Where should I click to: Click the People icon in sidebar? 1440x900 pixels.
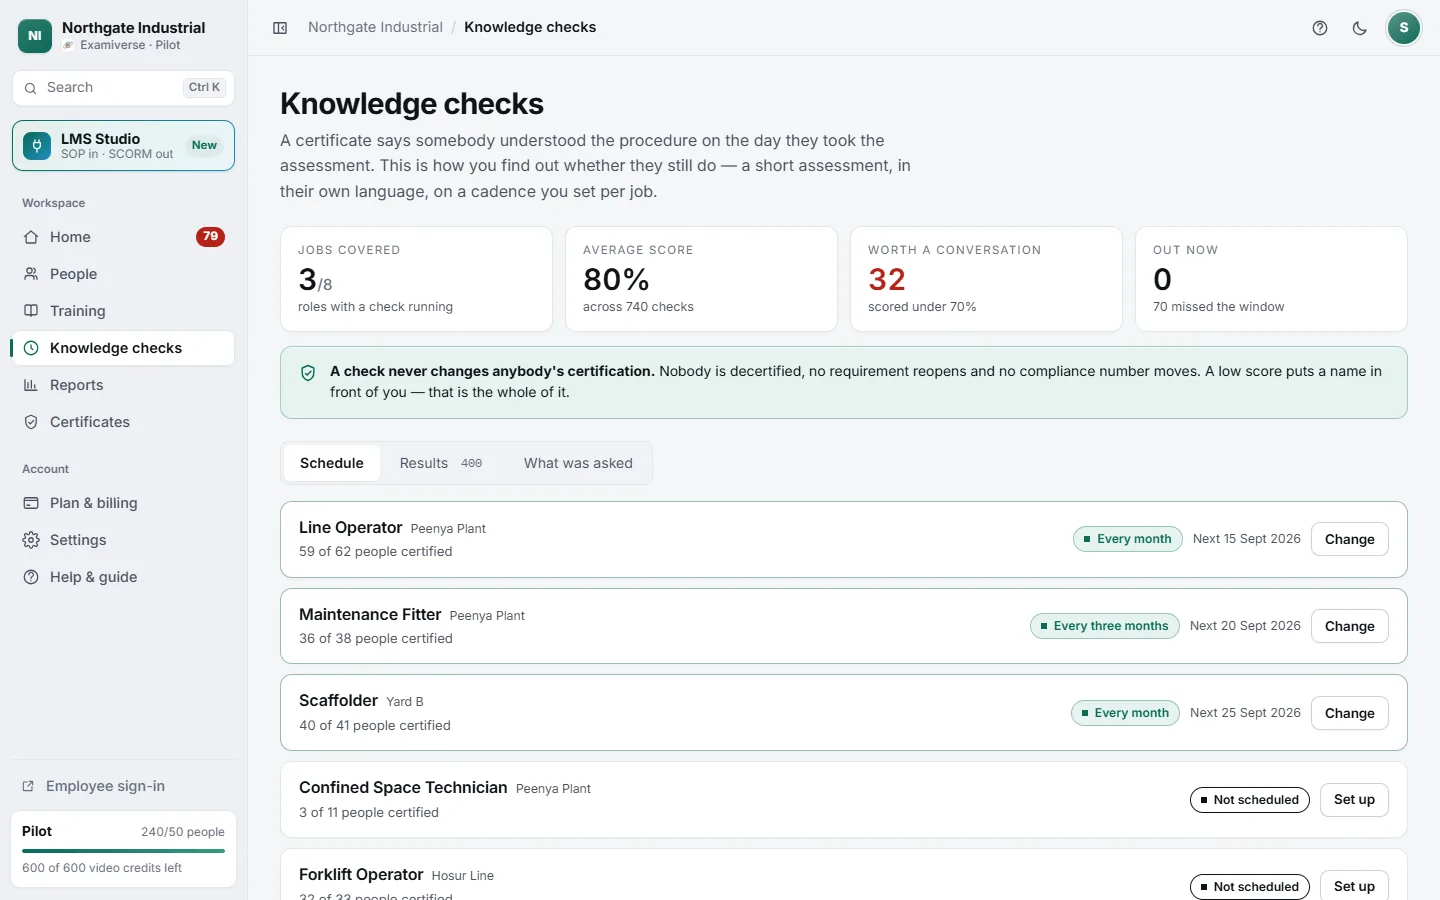coord(31,274)
